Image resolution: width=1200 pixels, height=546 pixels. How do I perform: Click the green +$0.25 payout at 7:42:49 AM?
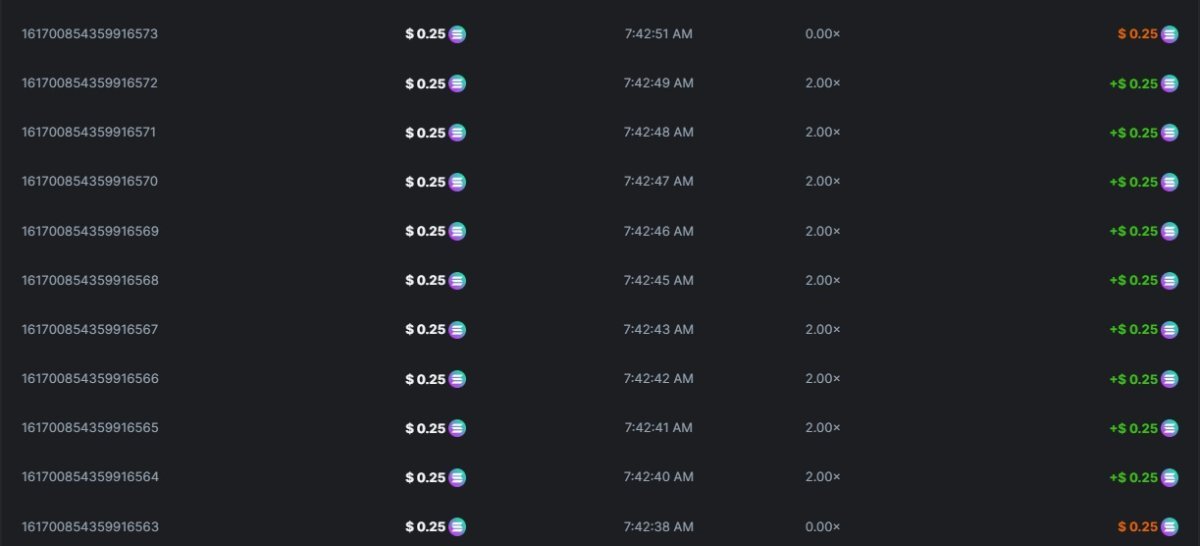(x=1133, y=84)
